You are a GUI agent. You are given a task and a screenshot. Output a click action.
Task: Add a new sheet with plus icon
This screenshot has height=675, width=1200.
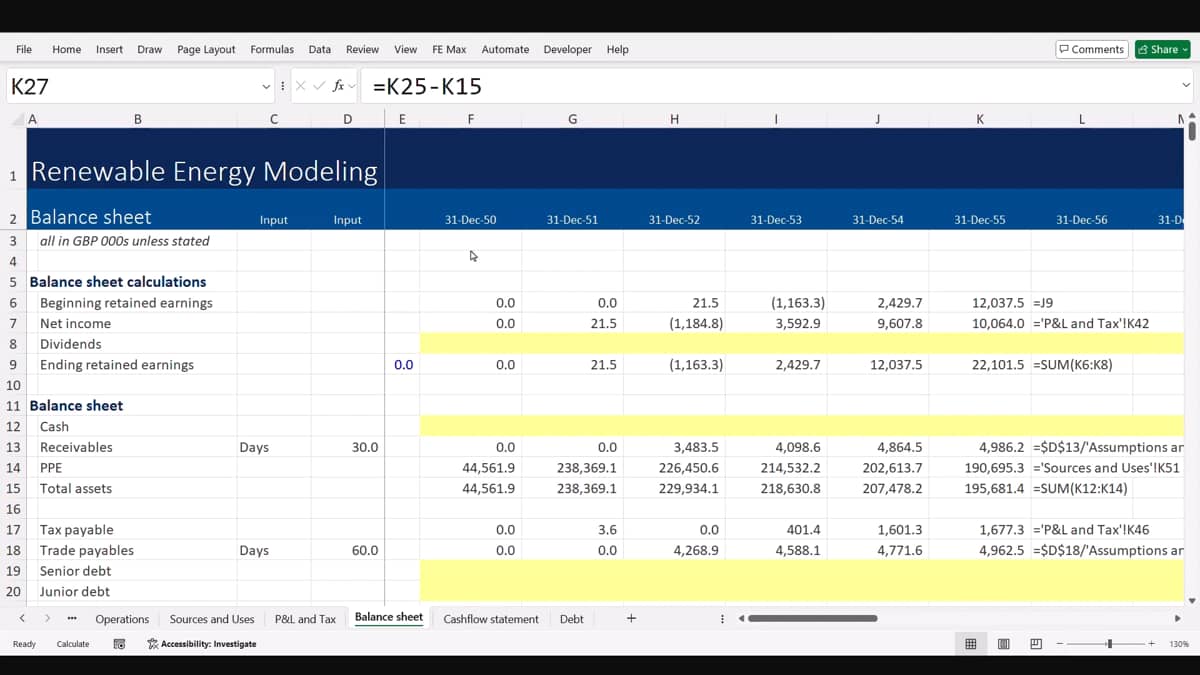[631, 618]
